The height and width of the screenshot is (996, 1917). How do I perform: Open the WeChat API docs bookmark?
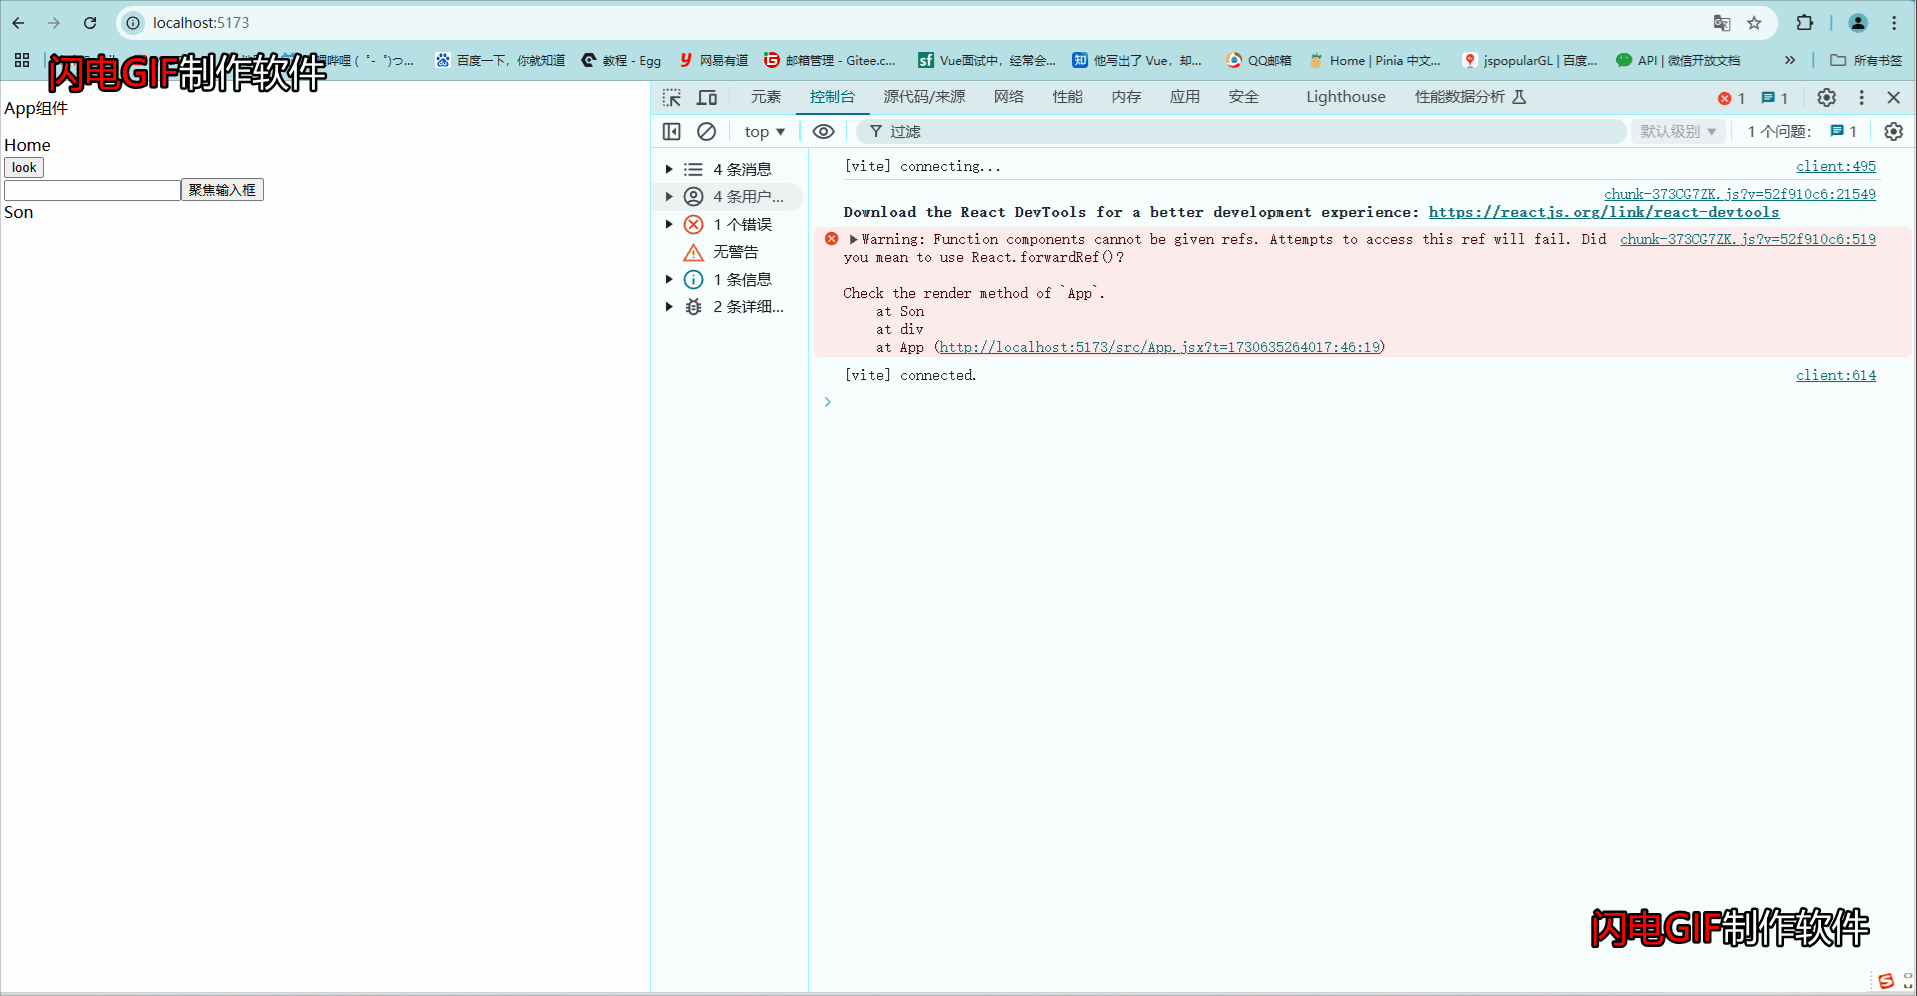(x=1679, y=60)
